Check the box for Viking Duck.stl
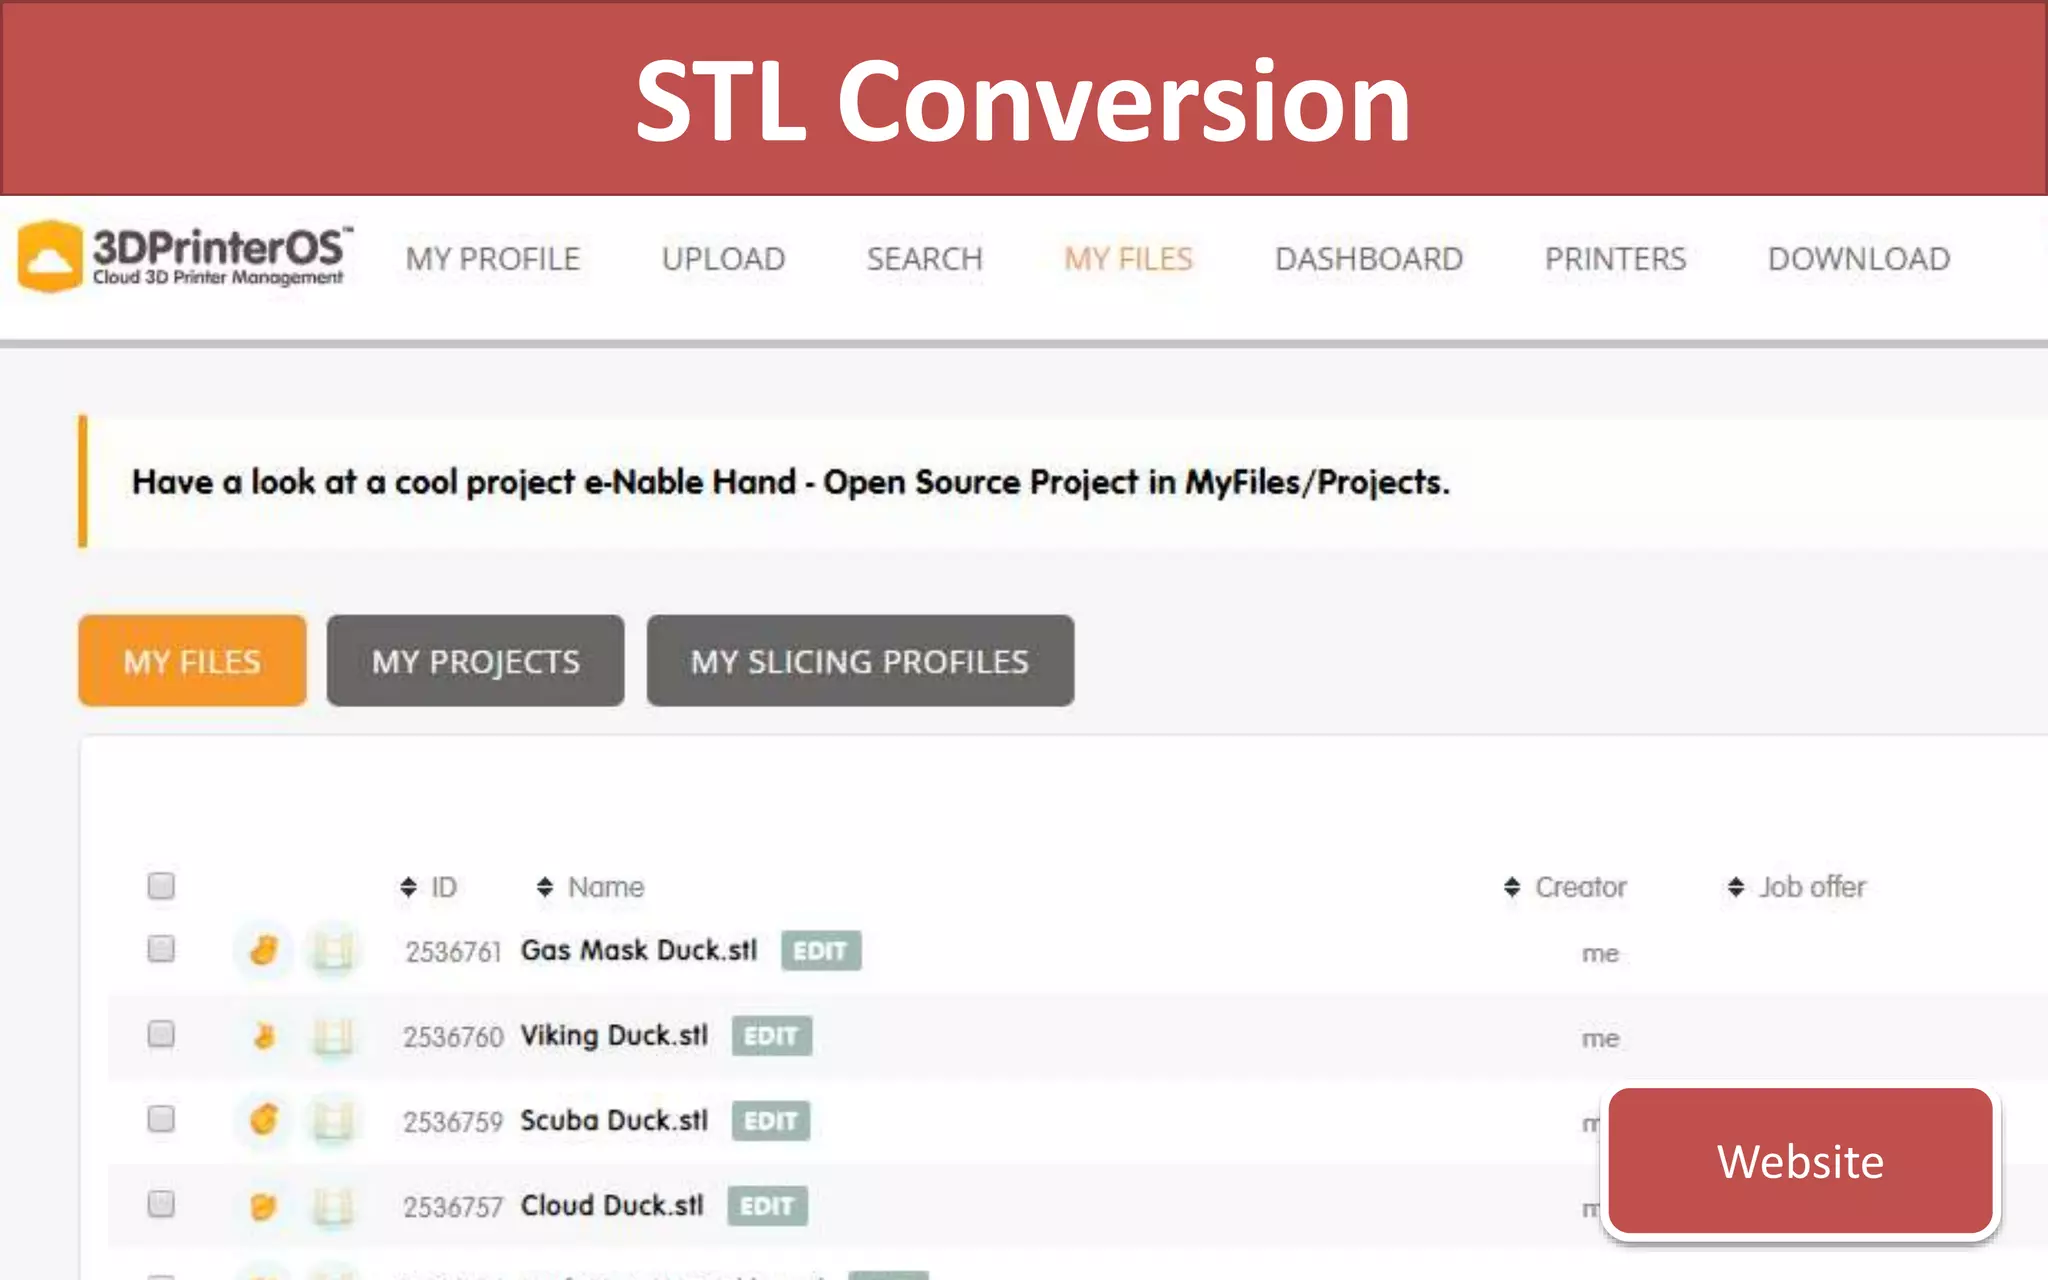The image size is (2048, 1280). coord(161,1033)
